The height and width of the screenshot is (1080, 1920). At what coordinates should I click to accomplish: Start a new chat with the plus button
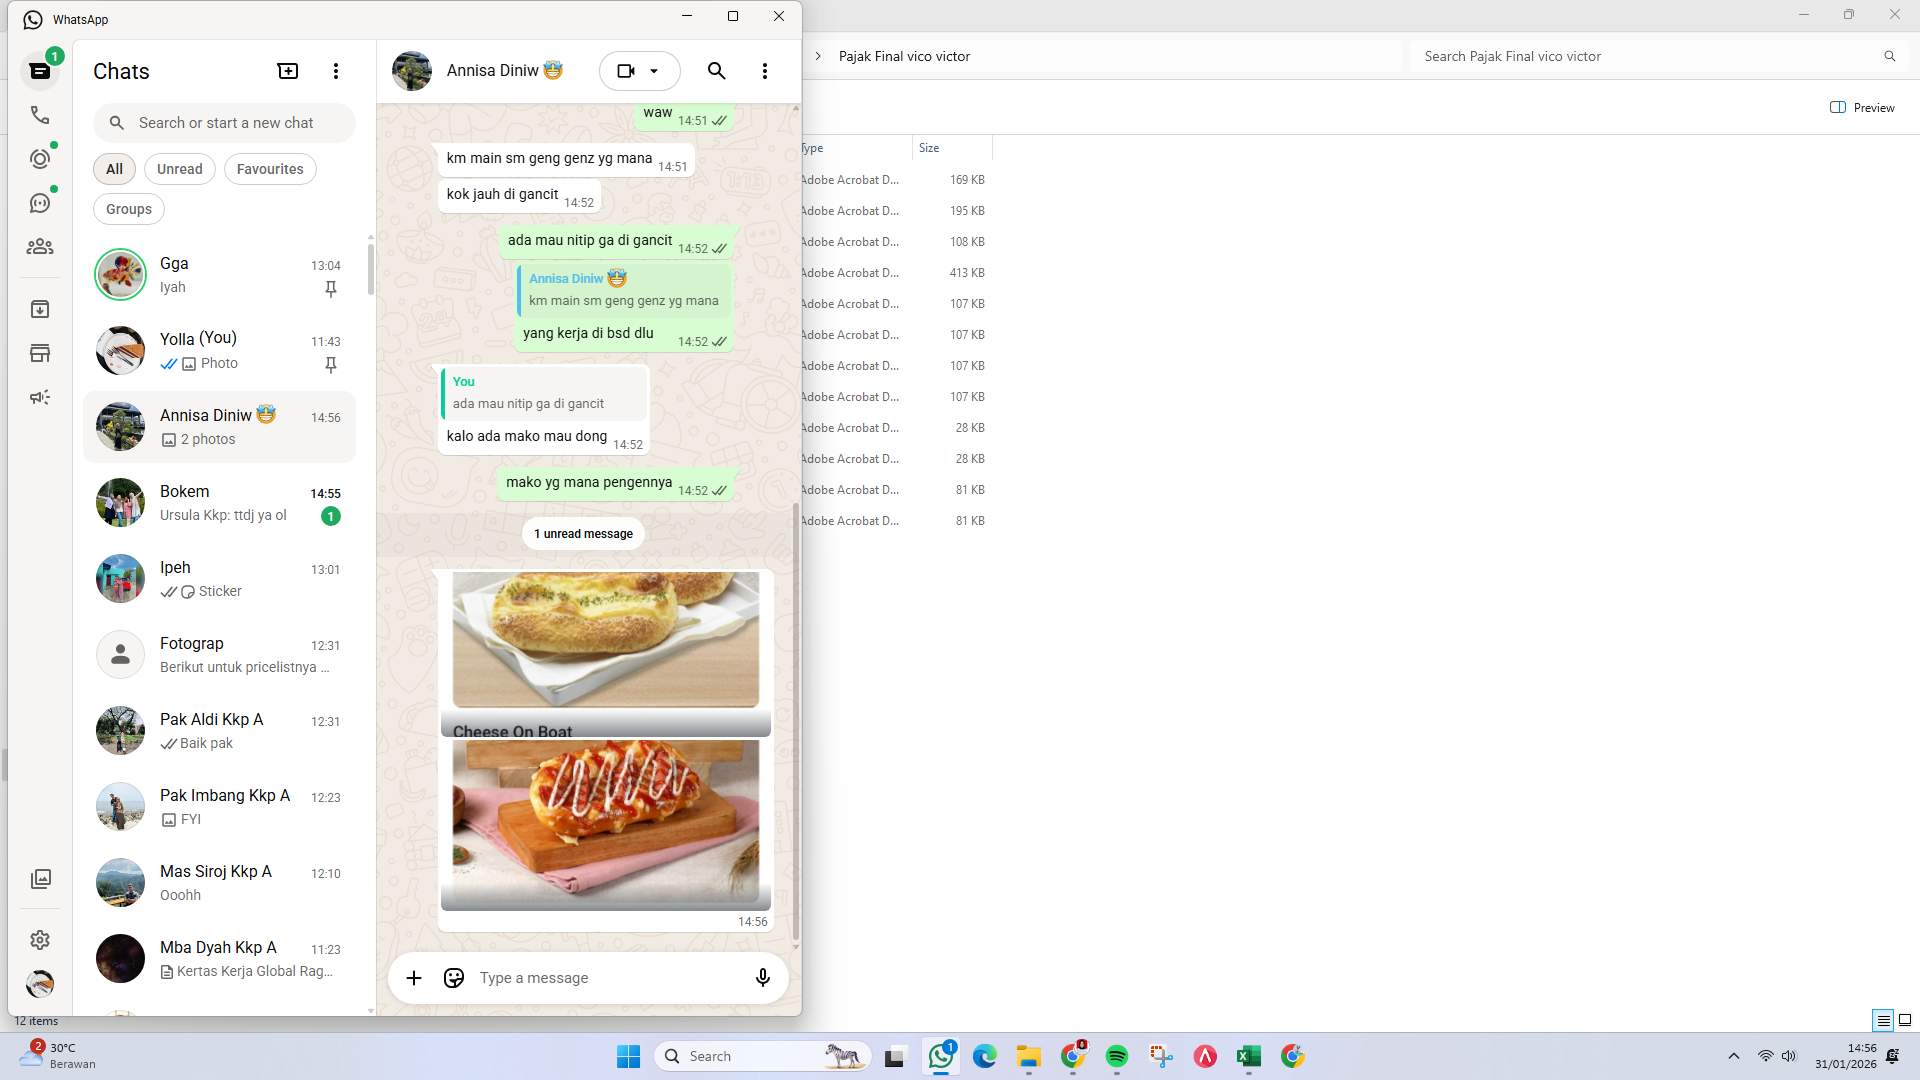(x=287, y=71)
